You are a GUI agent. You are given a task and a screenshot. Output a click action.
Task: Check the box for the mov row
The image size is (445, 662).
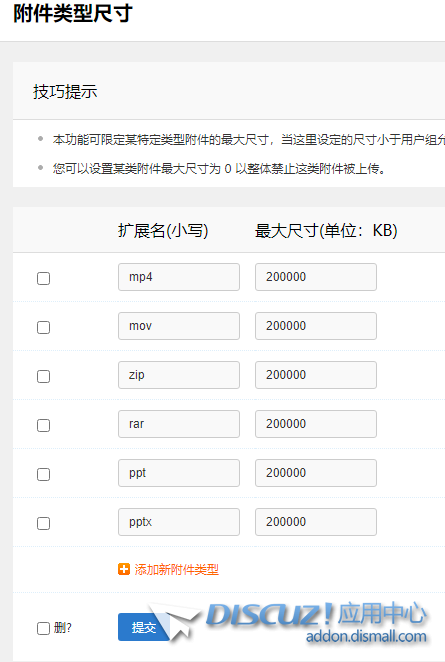tap(43, 327)
